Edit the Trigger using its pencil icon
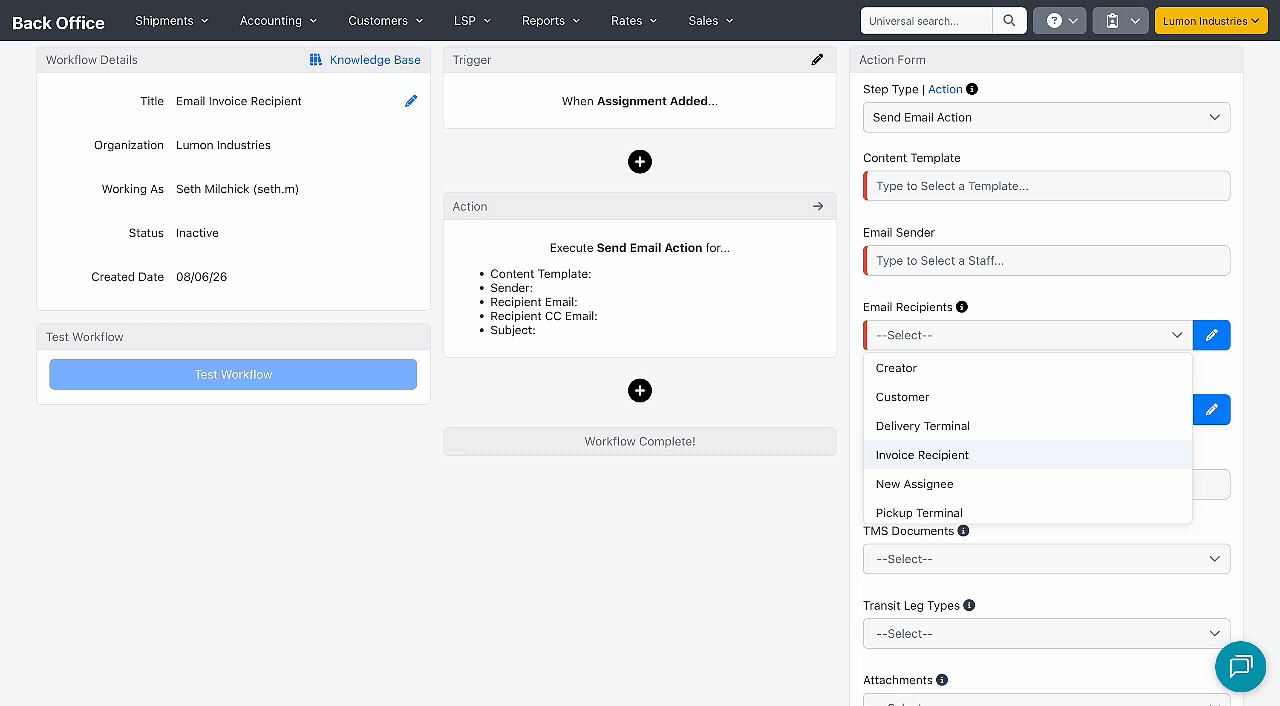 pyautogui.click(x=817, y=60)
